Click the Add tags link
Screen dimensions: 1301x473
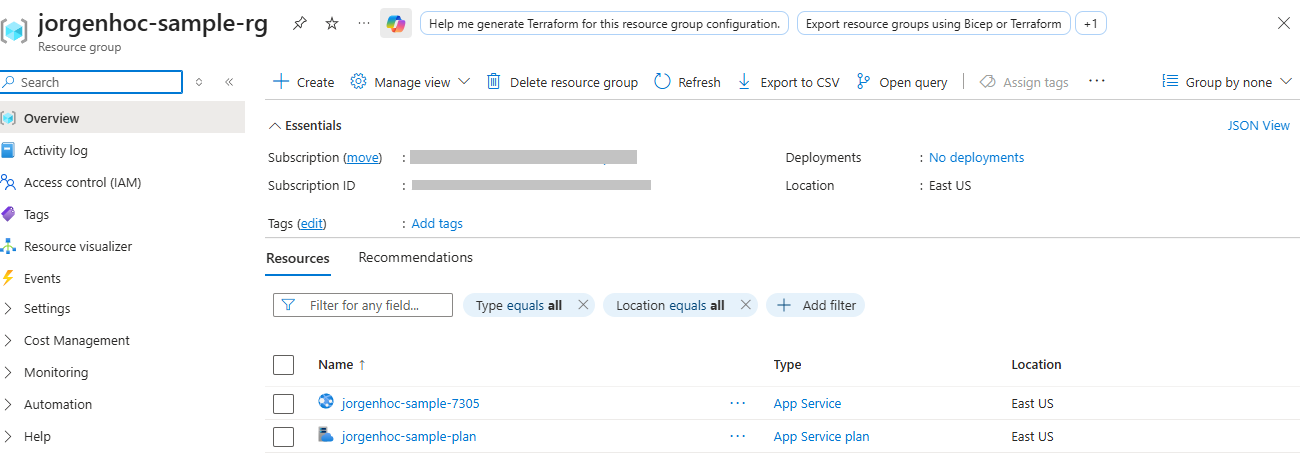coord(437,223)
